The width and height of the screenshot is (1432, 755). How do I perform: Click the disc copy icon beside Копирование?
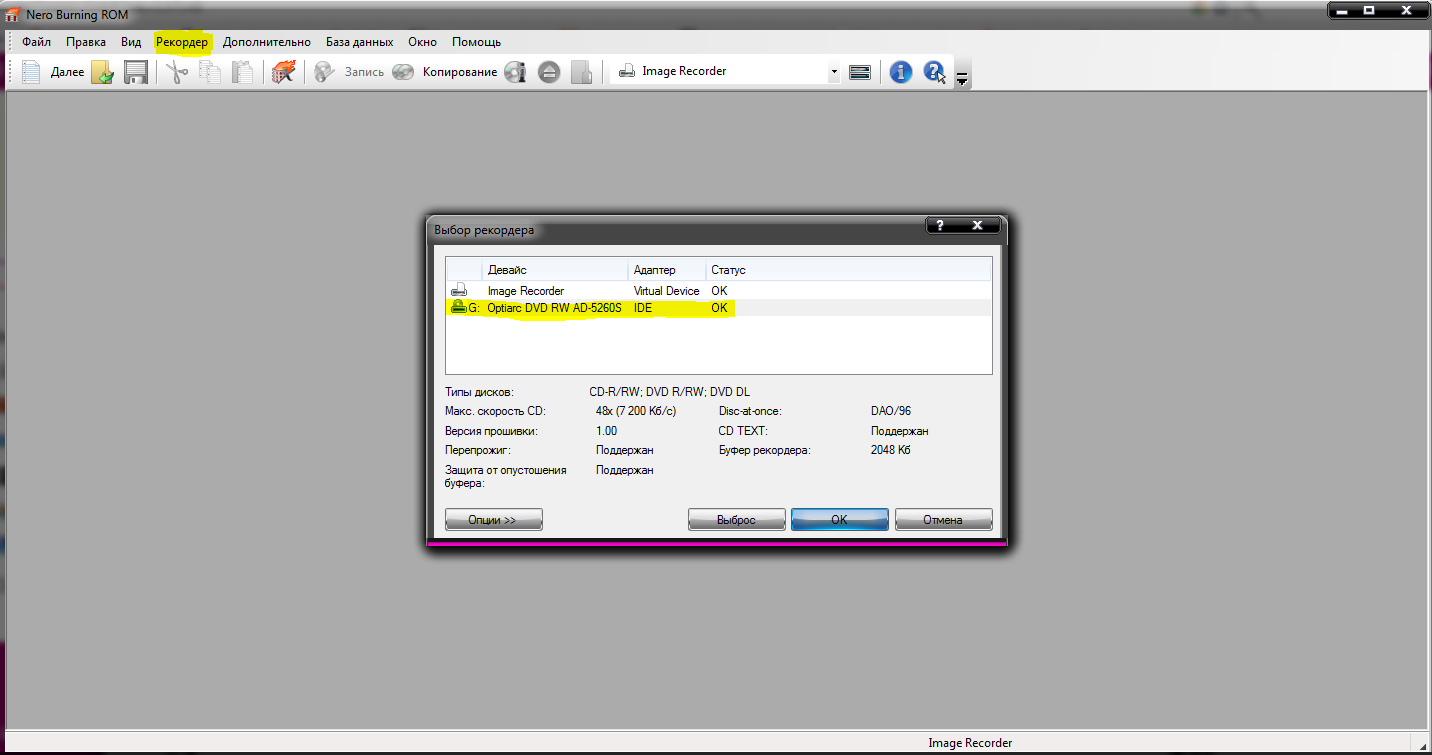pos(403,72)
